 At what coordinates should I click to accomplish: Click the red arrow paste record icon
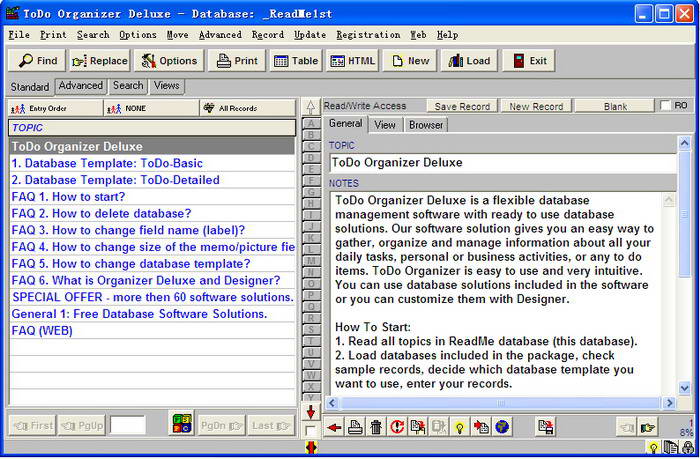(x=481, y=427)
